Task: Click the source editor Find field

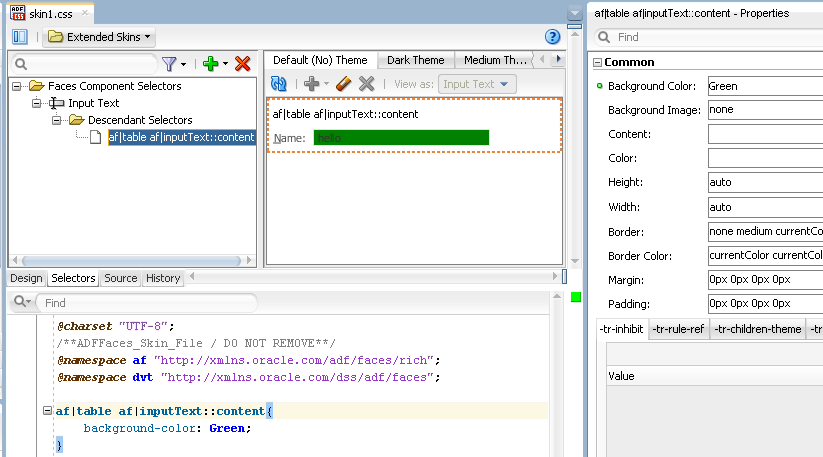Action: 147,303
